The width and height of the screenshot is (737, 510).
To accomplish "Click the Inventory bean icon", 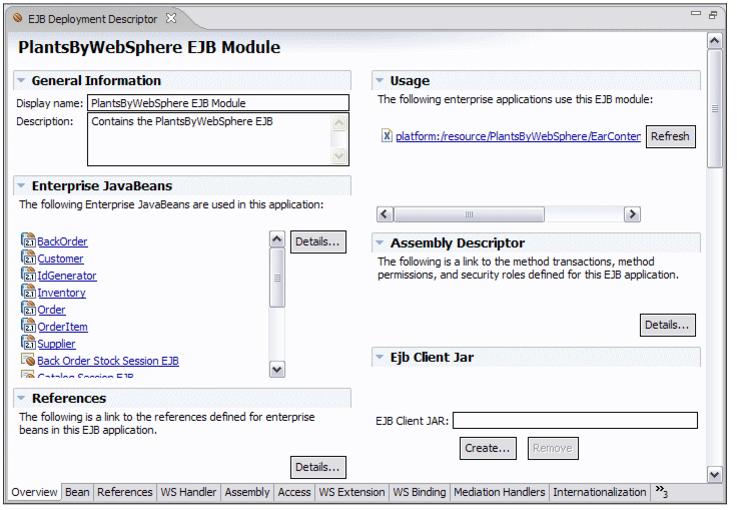I will (28, 291).
